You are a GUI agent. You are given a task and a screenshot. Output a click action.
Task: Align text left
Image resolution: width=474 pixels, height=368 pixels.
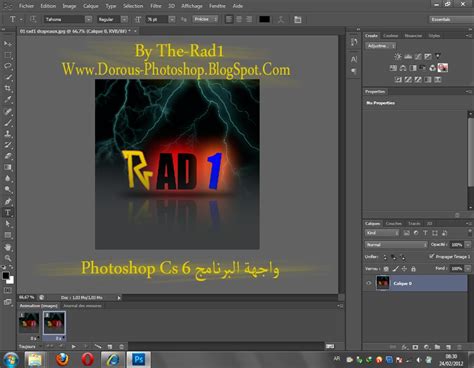[x=229, y=19]
